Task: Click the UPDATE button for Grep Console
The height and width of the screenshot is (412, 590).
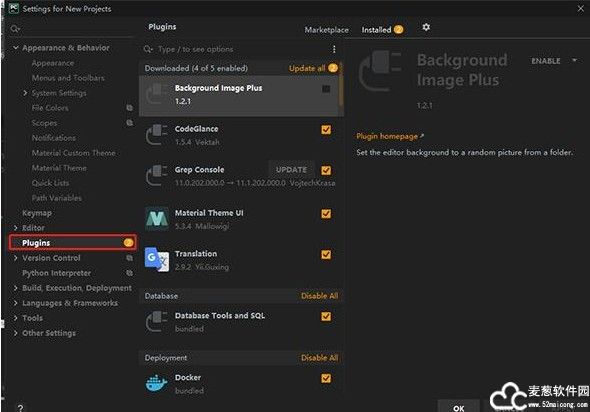Action: (291, 170)
